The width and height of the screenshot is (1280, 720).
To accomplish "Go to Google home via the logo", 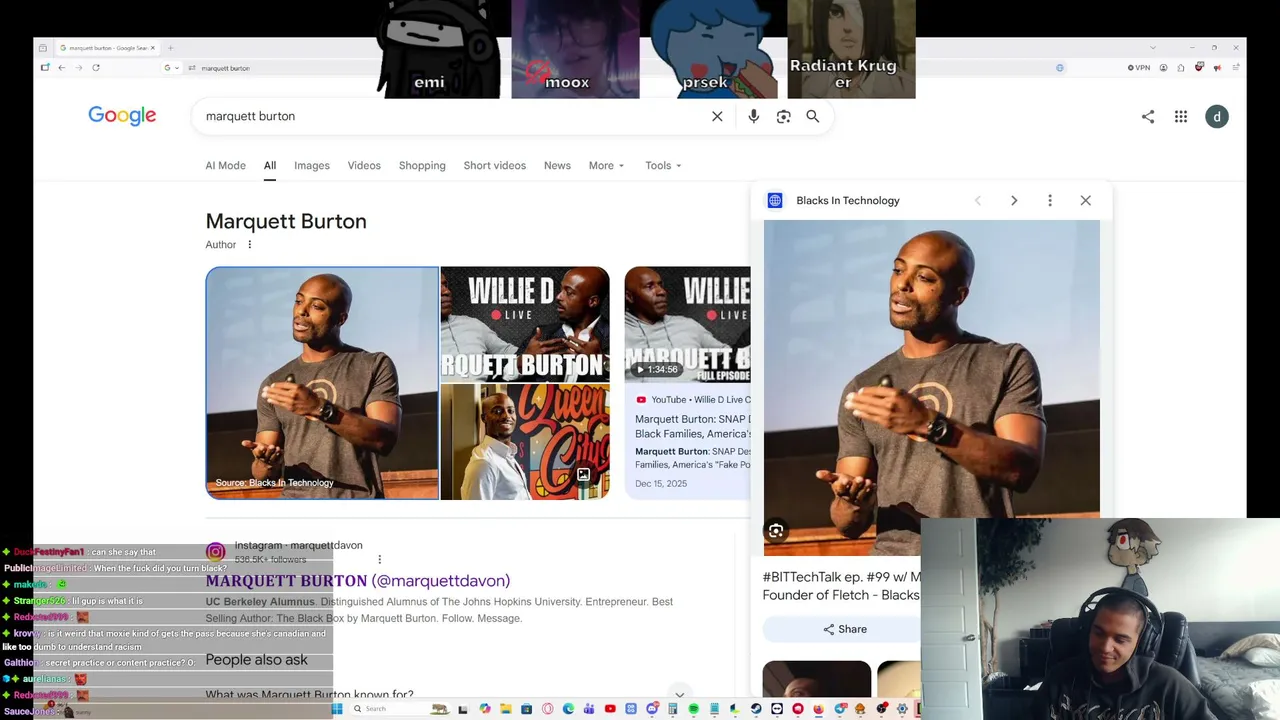I will pyautogui.click(x=122, y=116).
